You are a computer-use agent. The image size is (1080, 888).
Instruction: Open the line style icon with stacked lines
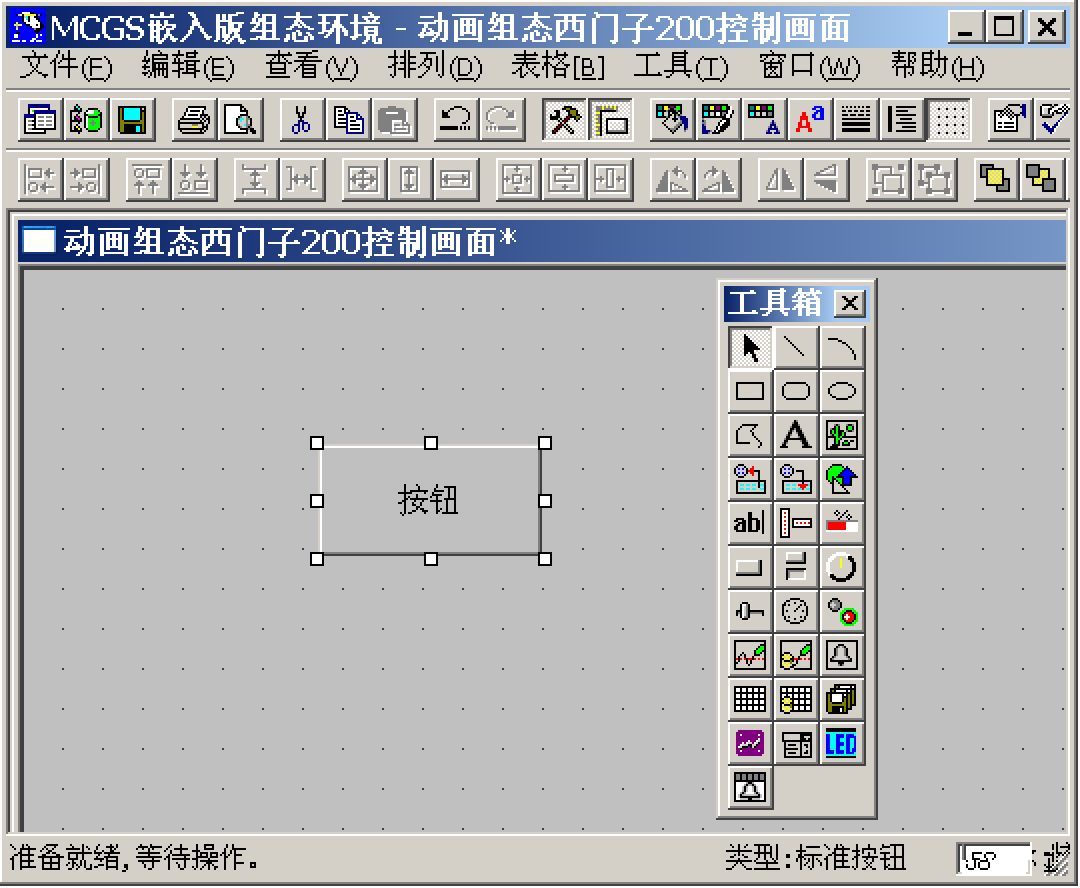pos(856,120)
